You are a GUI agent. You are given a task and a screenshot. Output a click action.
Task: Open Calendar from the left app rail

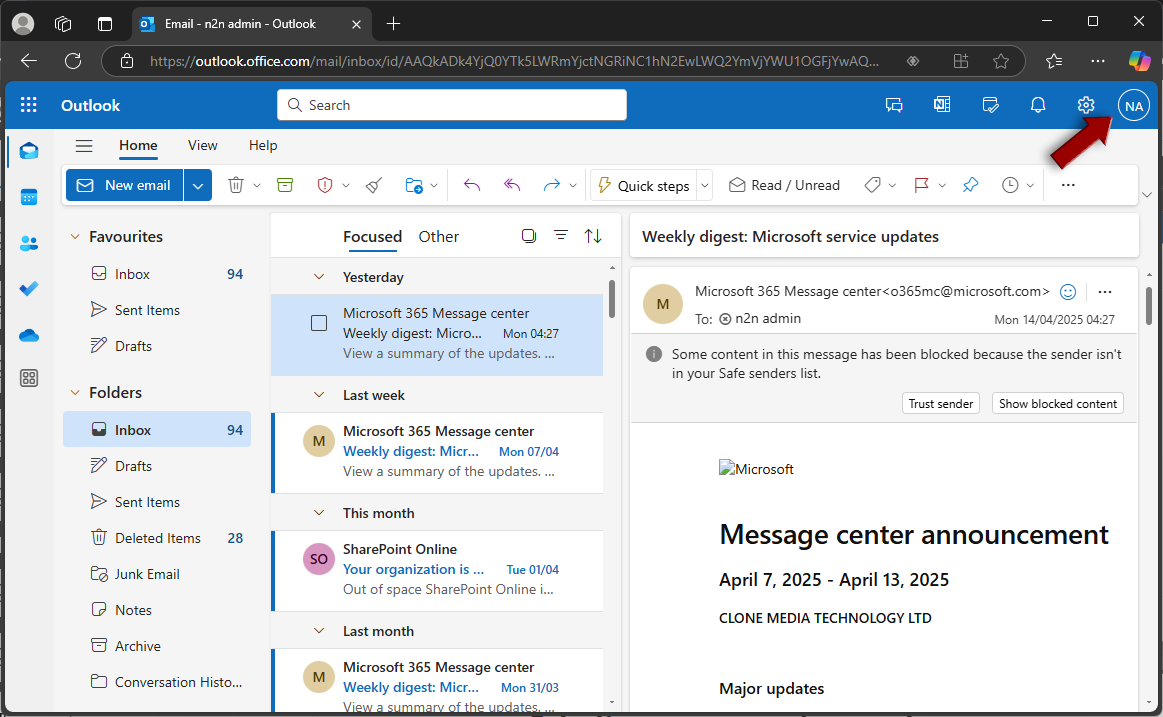tap(29, 197)
